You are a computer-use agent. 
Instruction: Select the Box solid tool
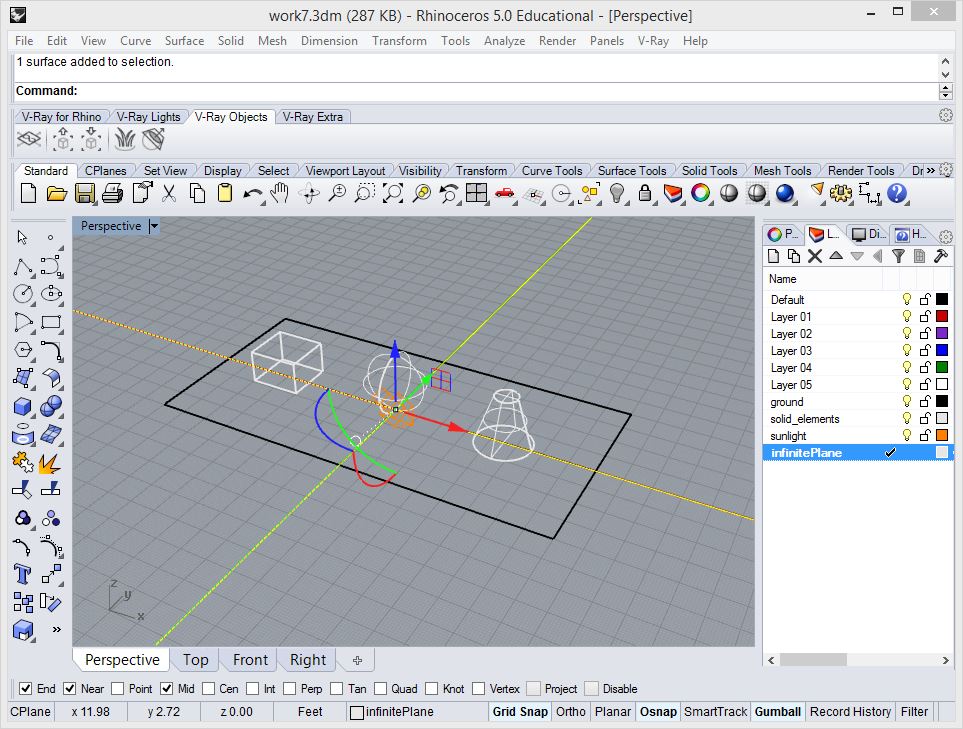tap(23, 407)
